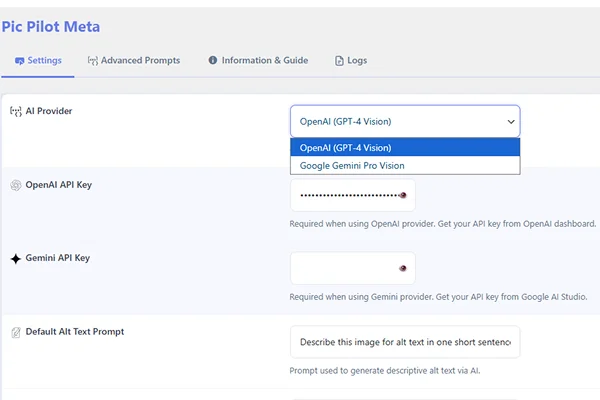Reveal the OpenAI API key with toggle
This screenshot has height=400, width=600.
403,195
